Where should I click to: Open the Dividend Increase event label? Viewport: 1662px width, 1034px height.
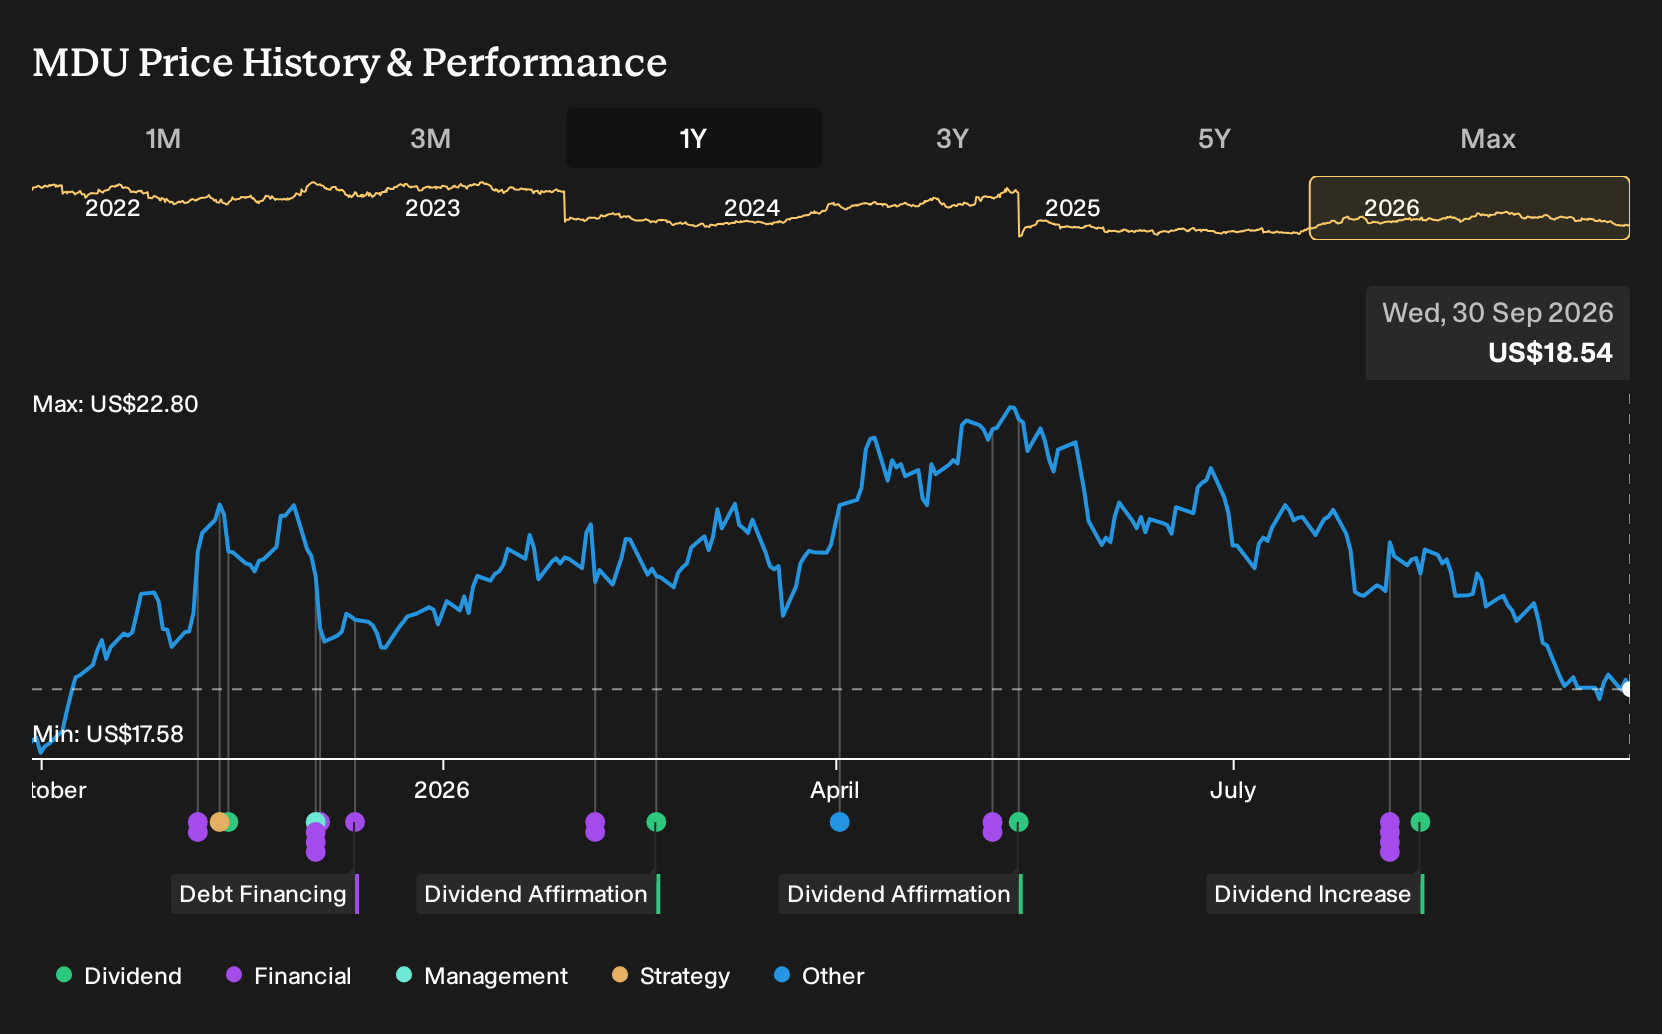click(1314, 894)
